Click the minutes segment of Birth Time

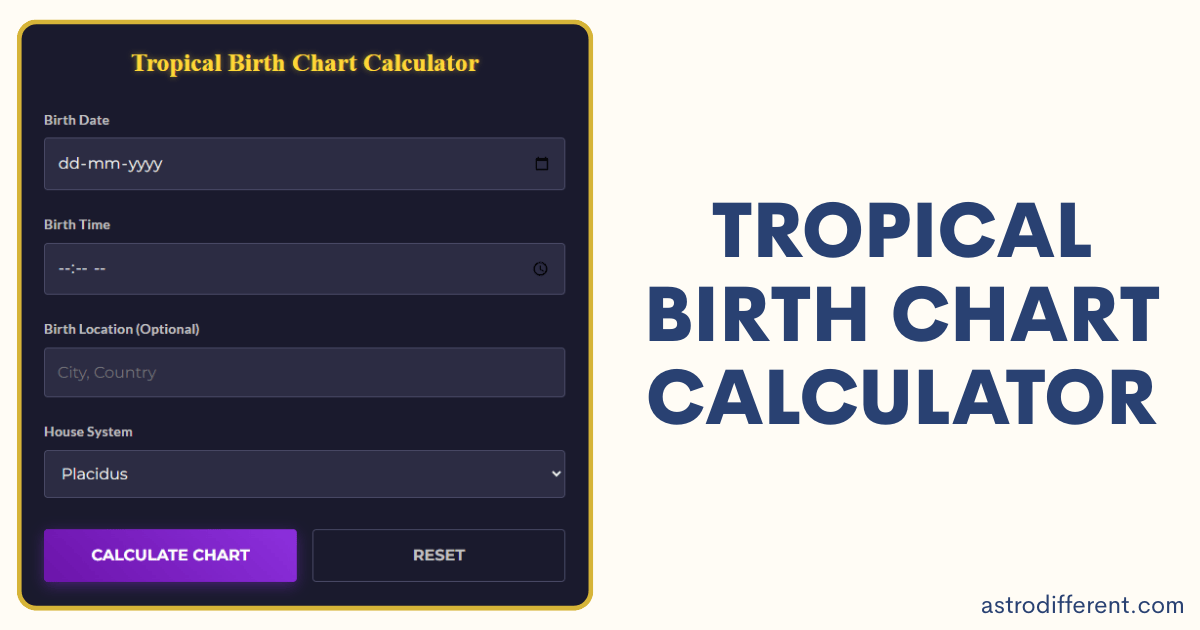[79, 269]
